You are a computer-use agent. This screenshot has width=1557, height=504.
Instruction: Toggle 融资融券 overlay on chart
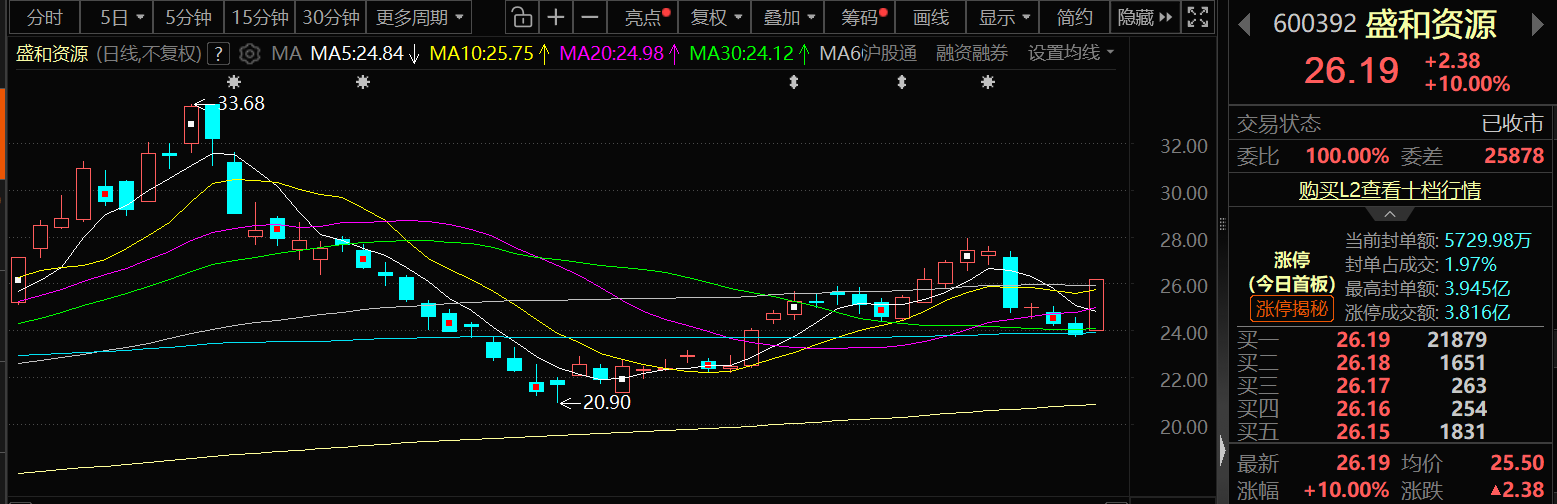pos(972,54)
